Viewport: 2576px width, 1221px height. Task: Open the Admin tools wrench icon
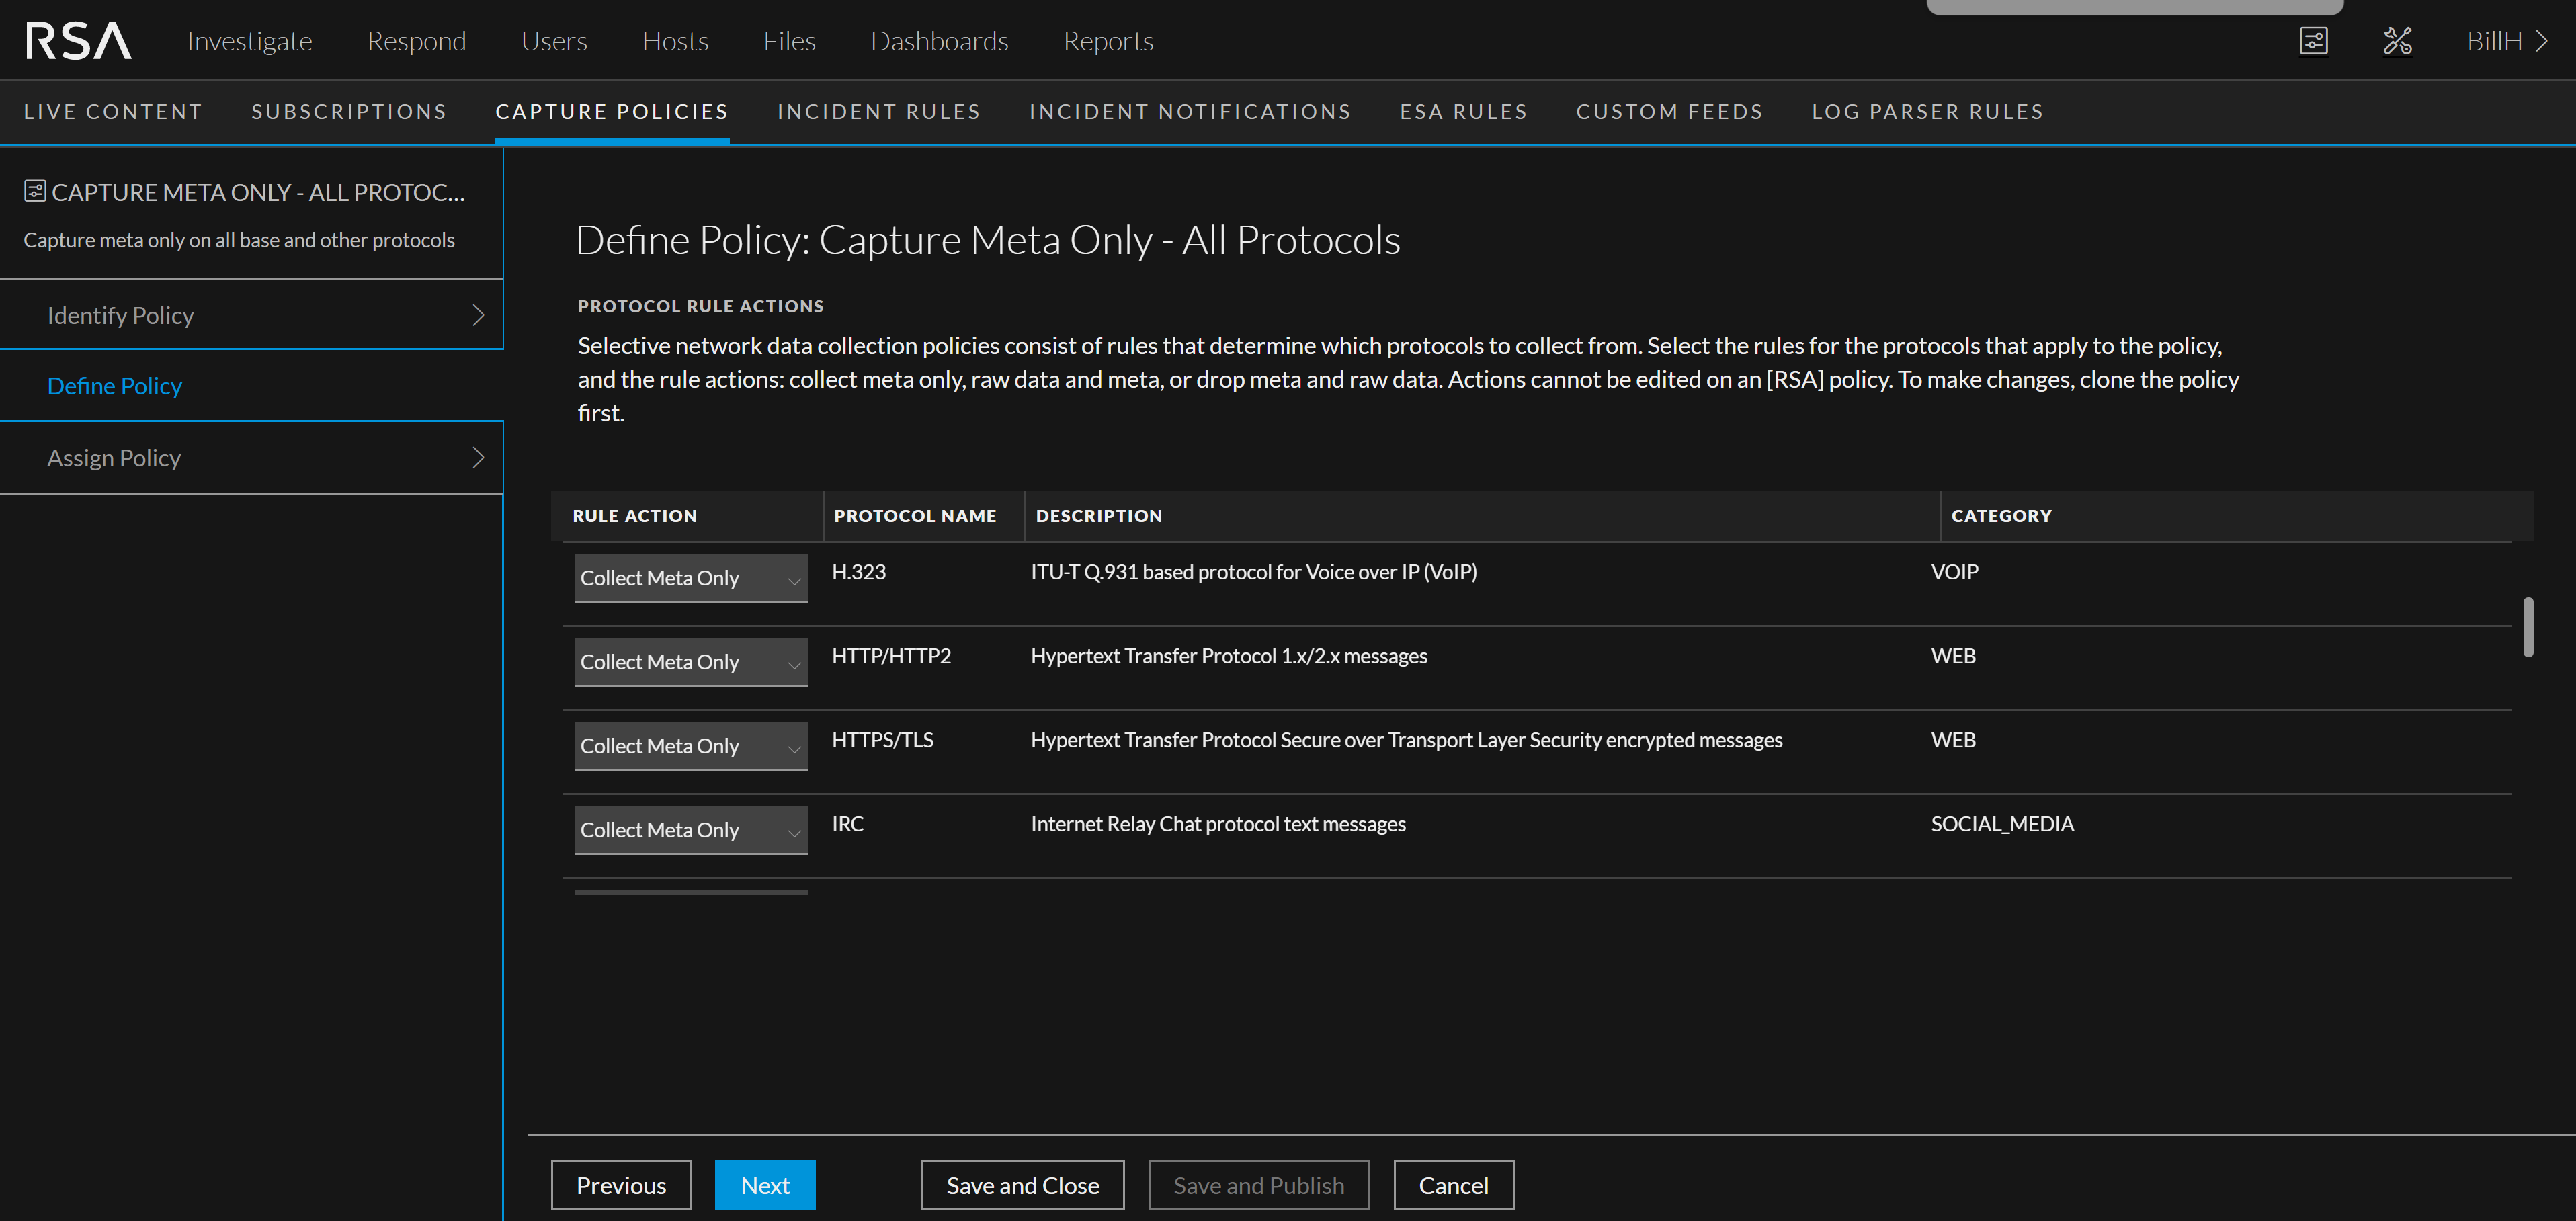click(x=2397, y=41)
